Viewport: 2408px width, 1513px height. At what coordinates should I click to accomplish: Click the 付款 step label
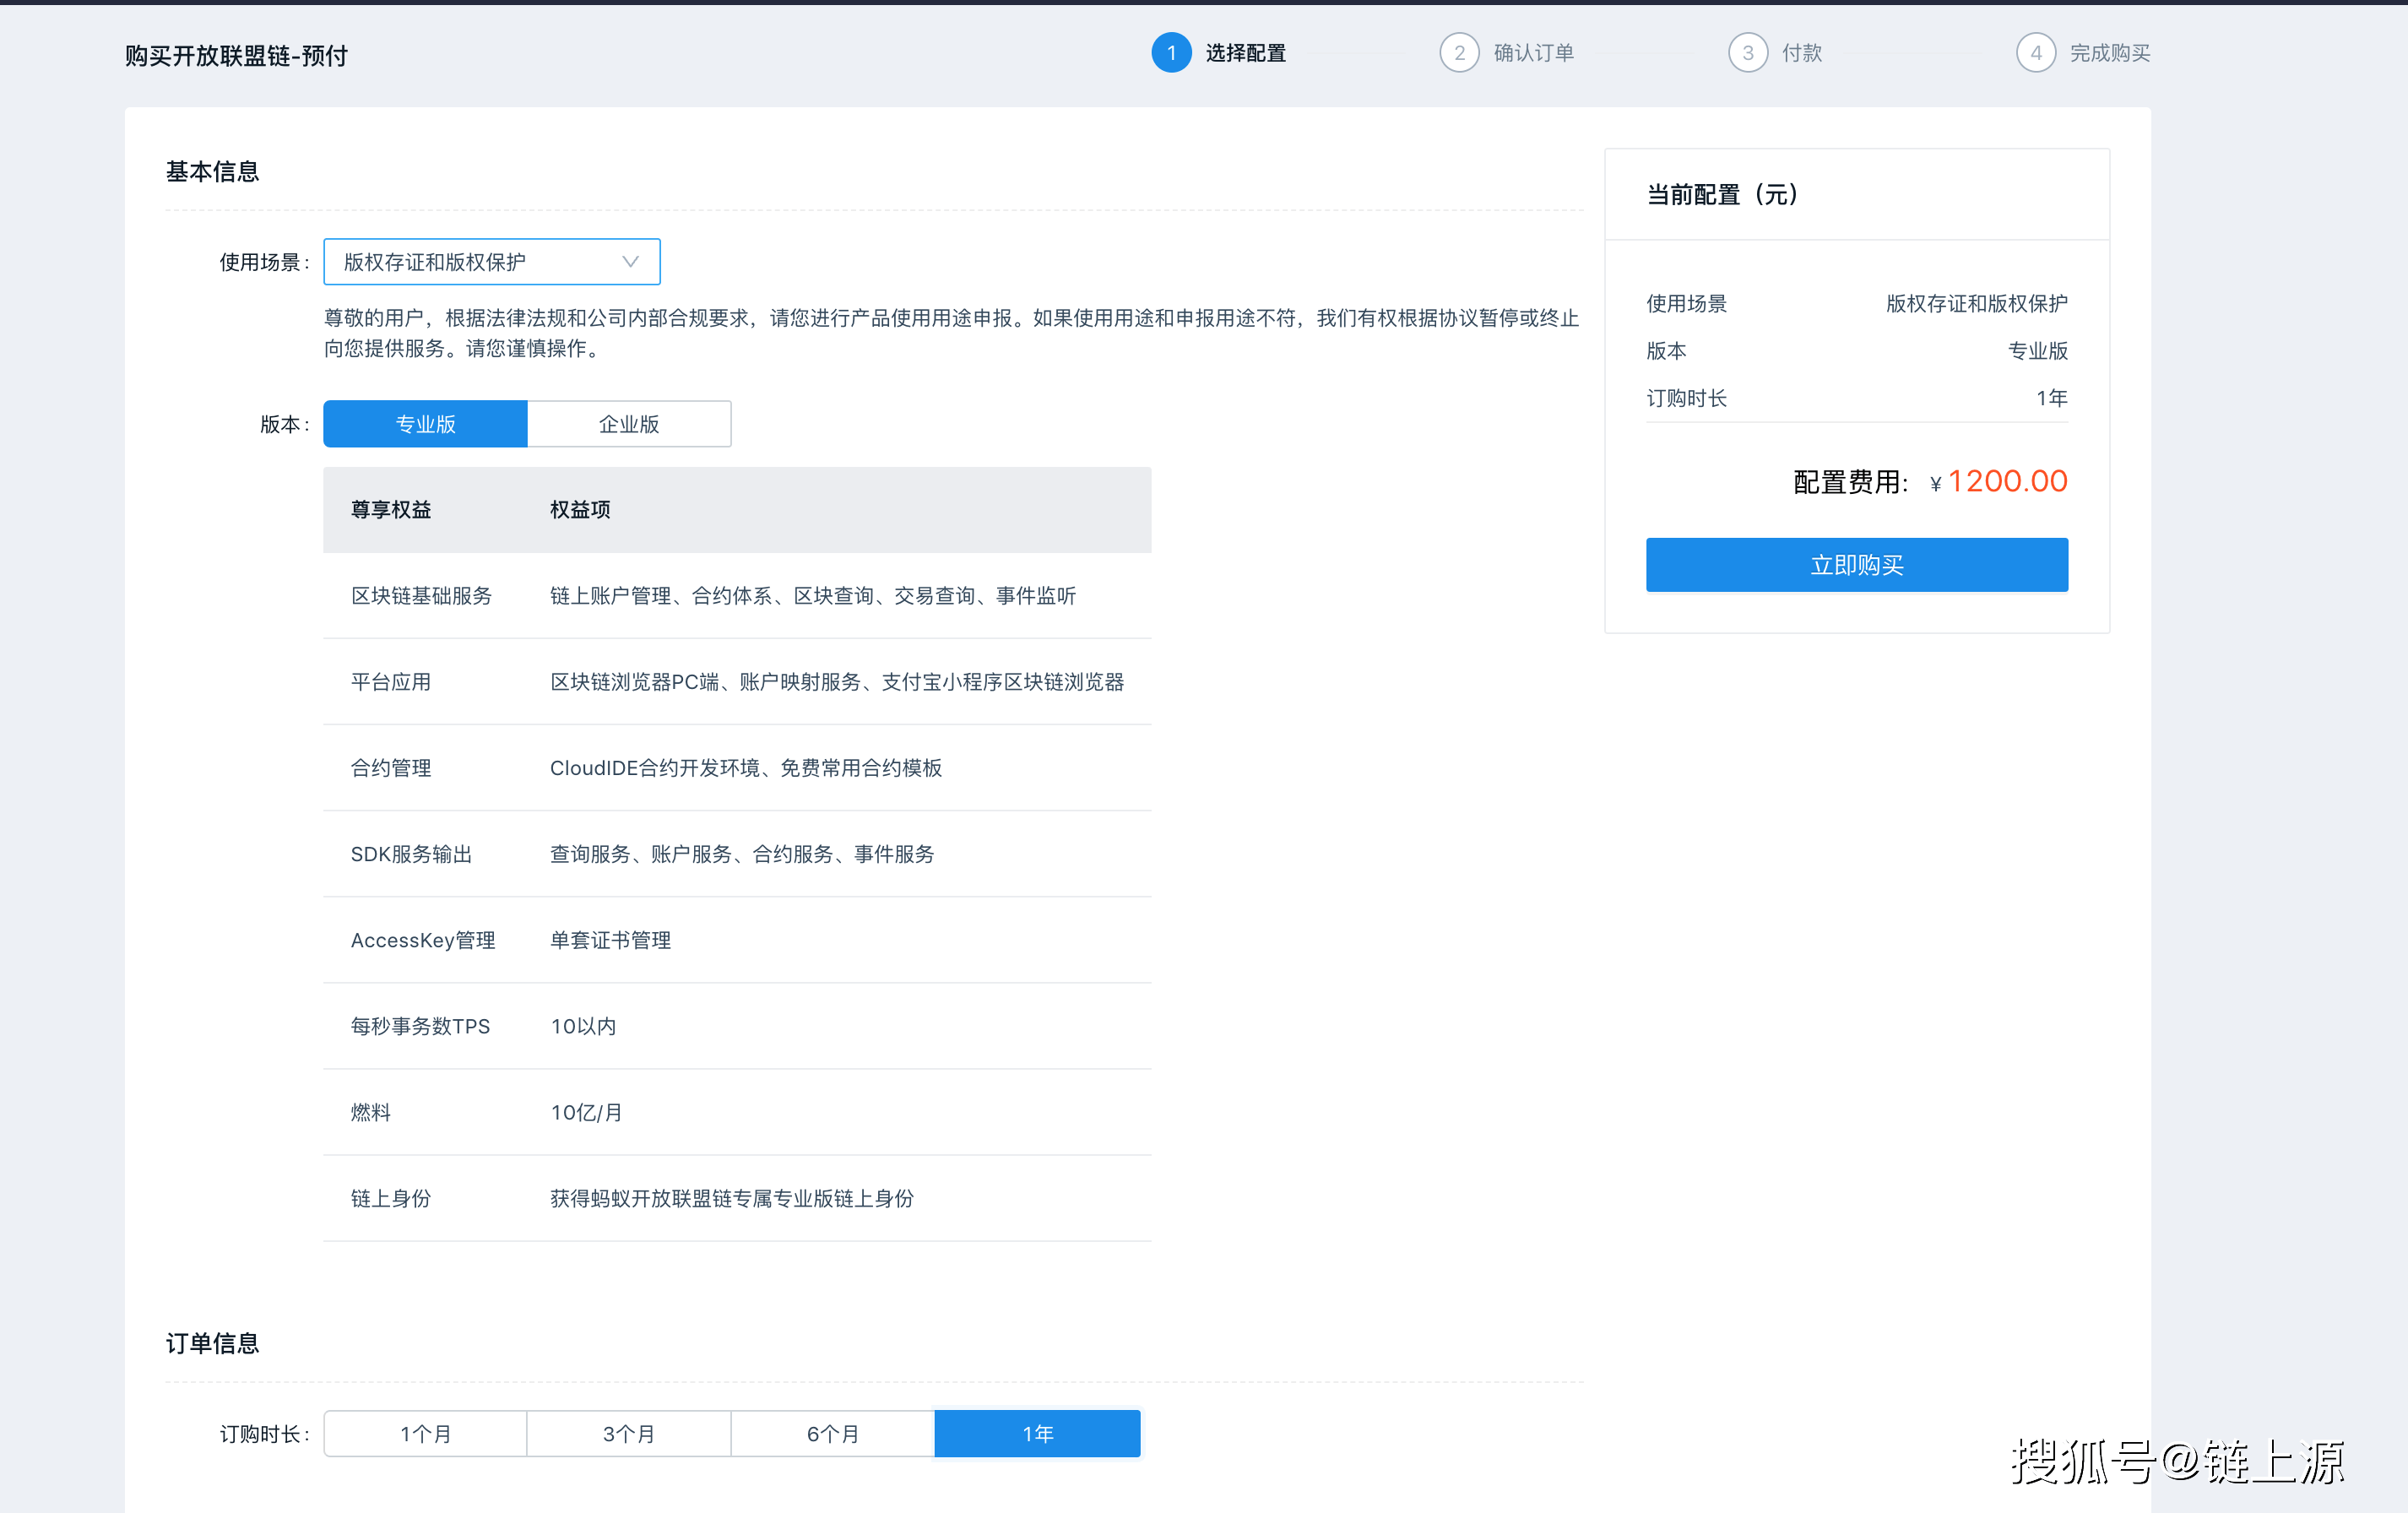(1801, 53)
